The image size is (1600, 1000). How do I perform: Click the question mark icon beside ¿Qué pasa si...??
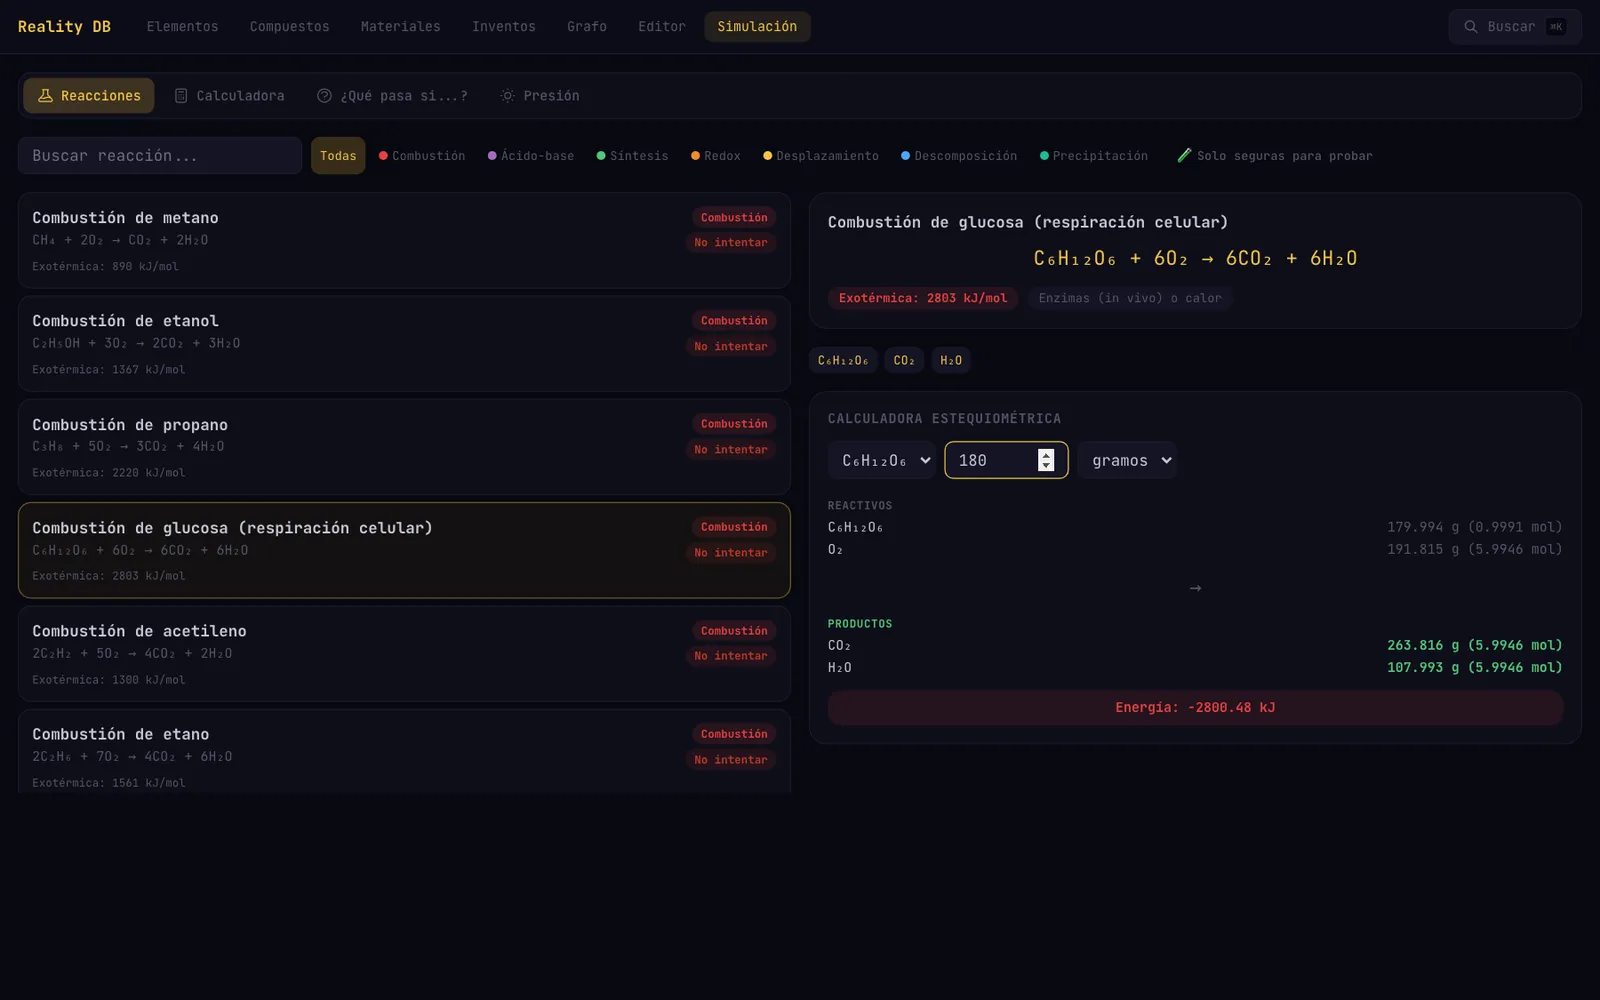click(324, 96)
